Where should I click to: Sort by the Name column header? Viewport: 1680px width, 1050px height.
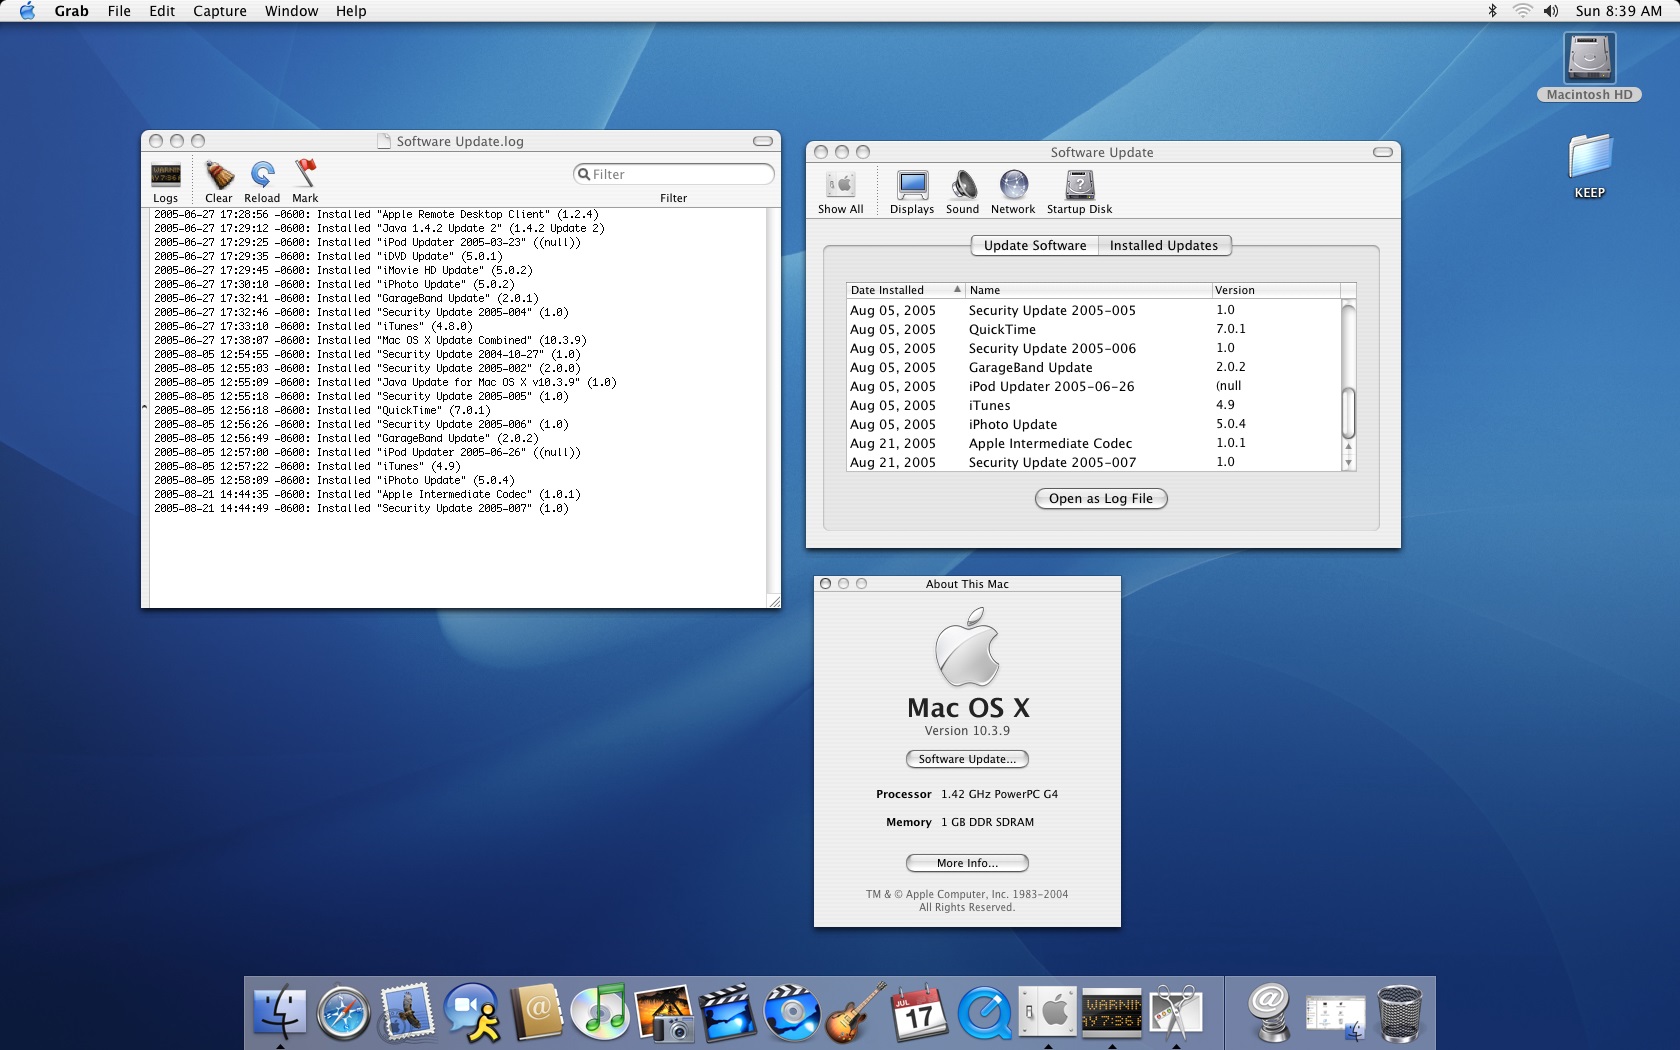click(x=1088, y=290)
